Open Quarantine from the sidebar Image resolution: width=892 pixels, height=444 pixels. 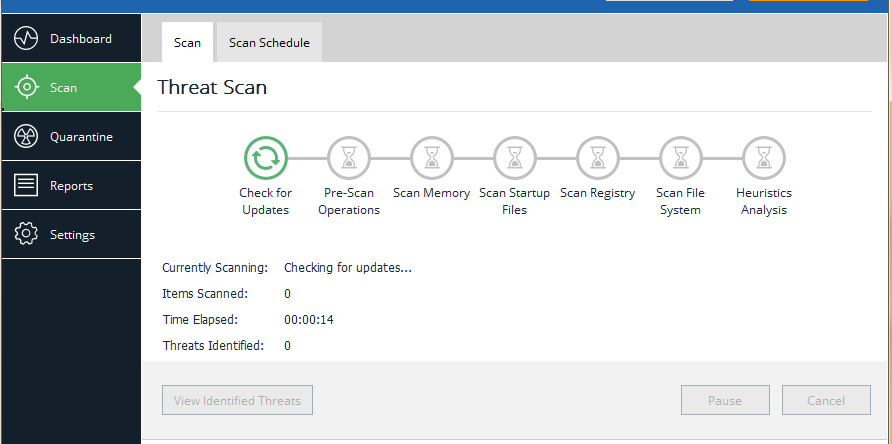click(81, 137)
